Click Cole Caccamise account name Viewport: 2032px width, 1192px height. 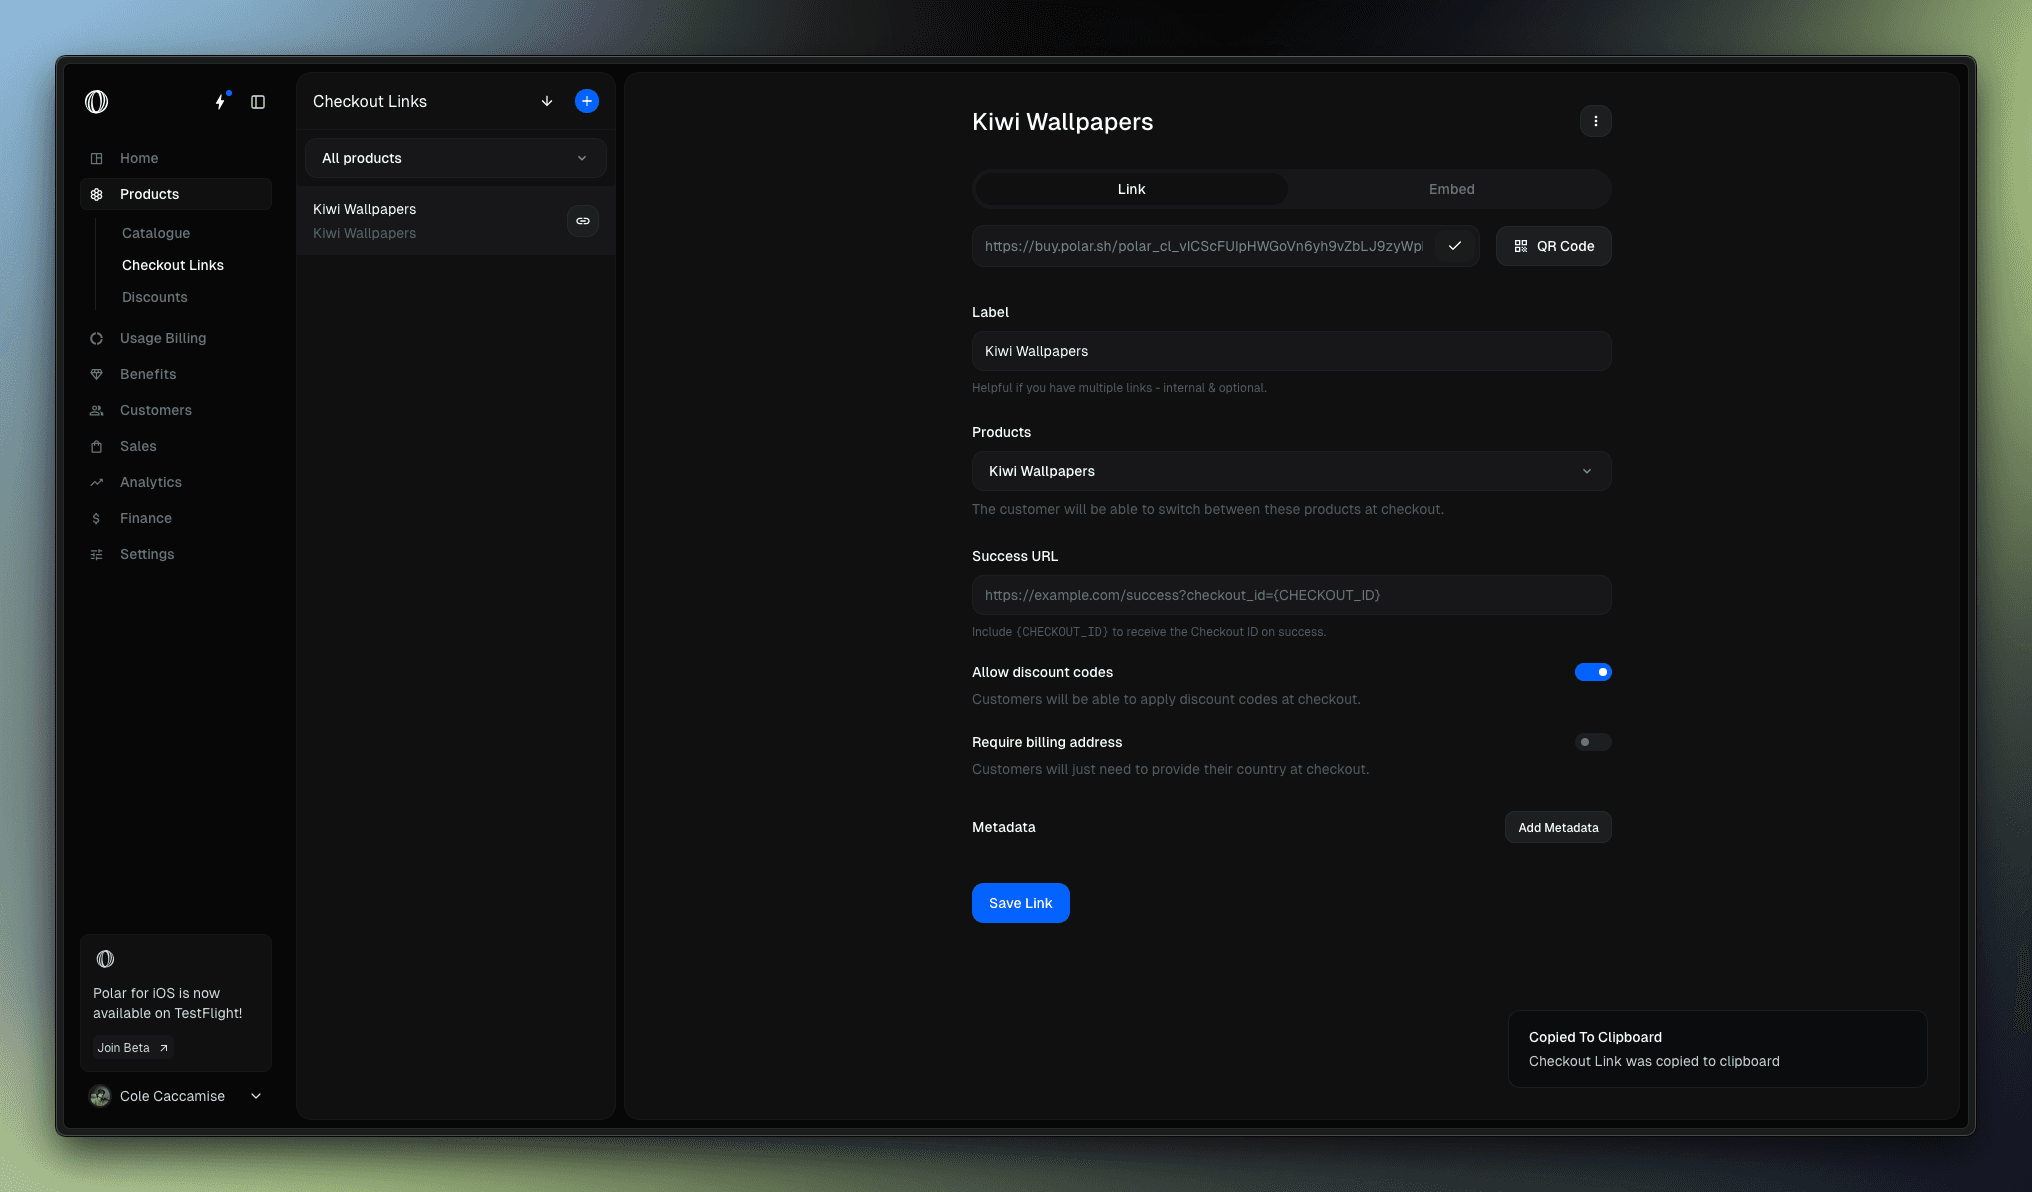[x=172, y=1096]
